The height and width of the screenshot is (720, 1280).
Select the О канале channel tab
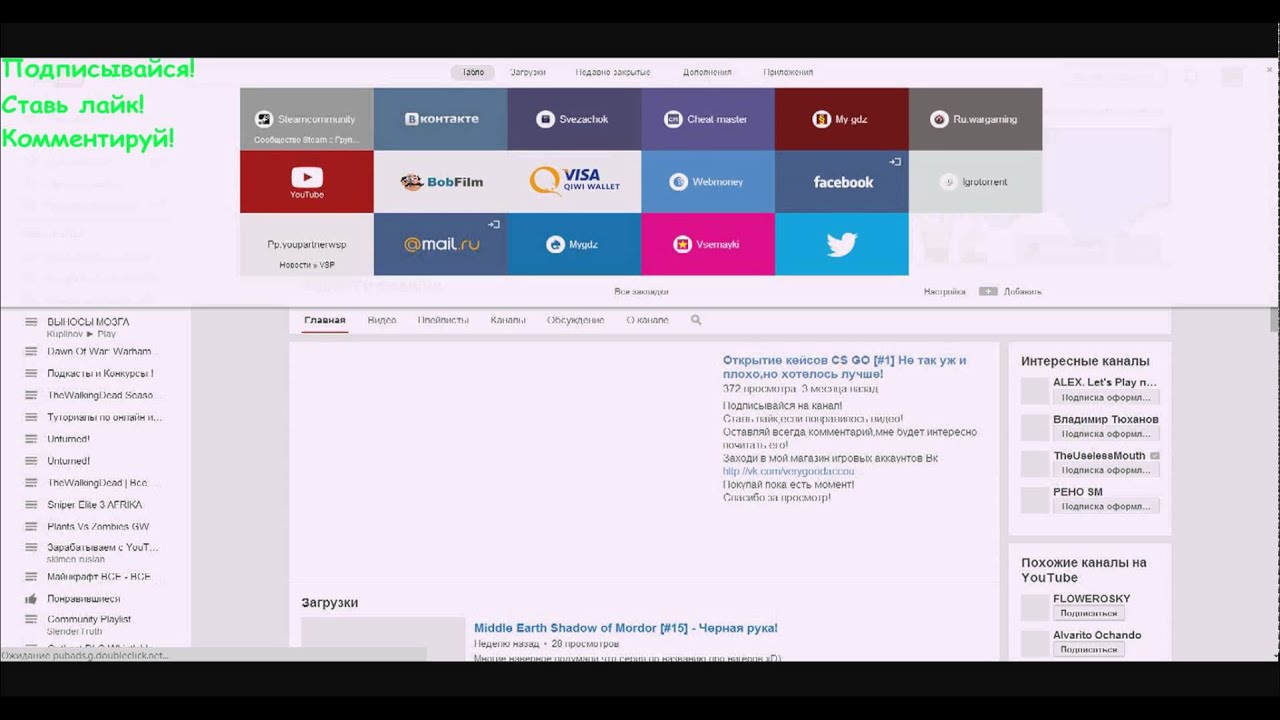(x=647, y=320)
